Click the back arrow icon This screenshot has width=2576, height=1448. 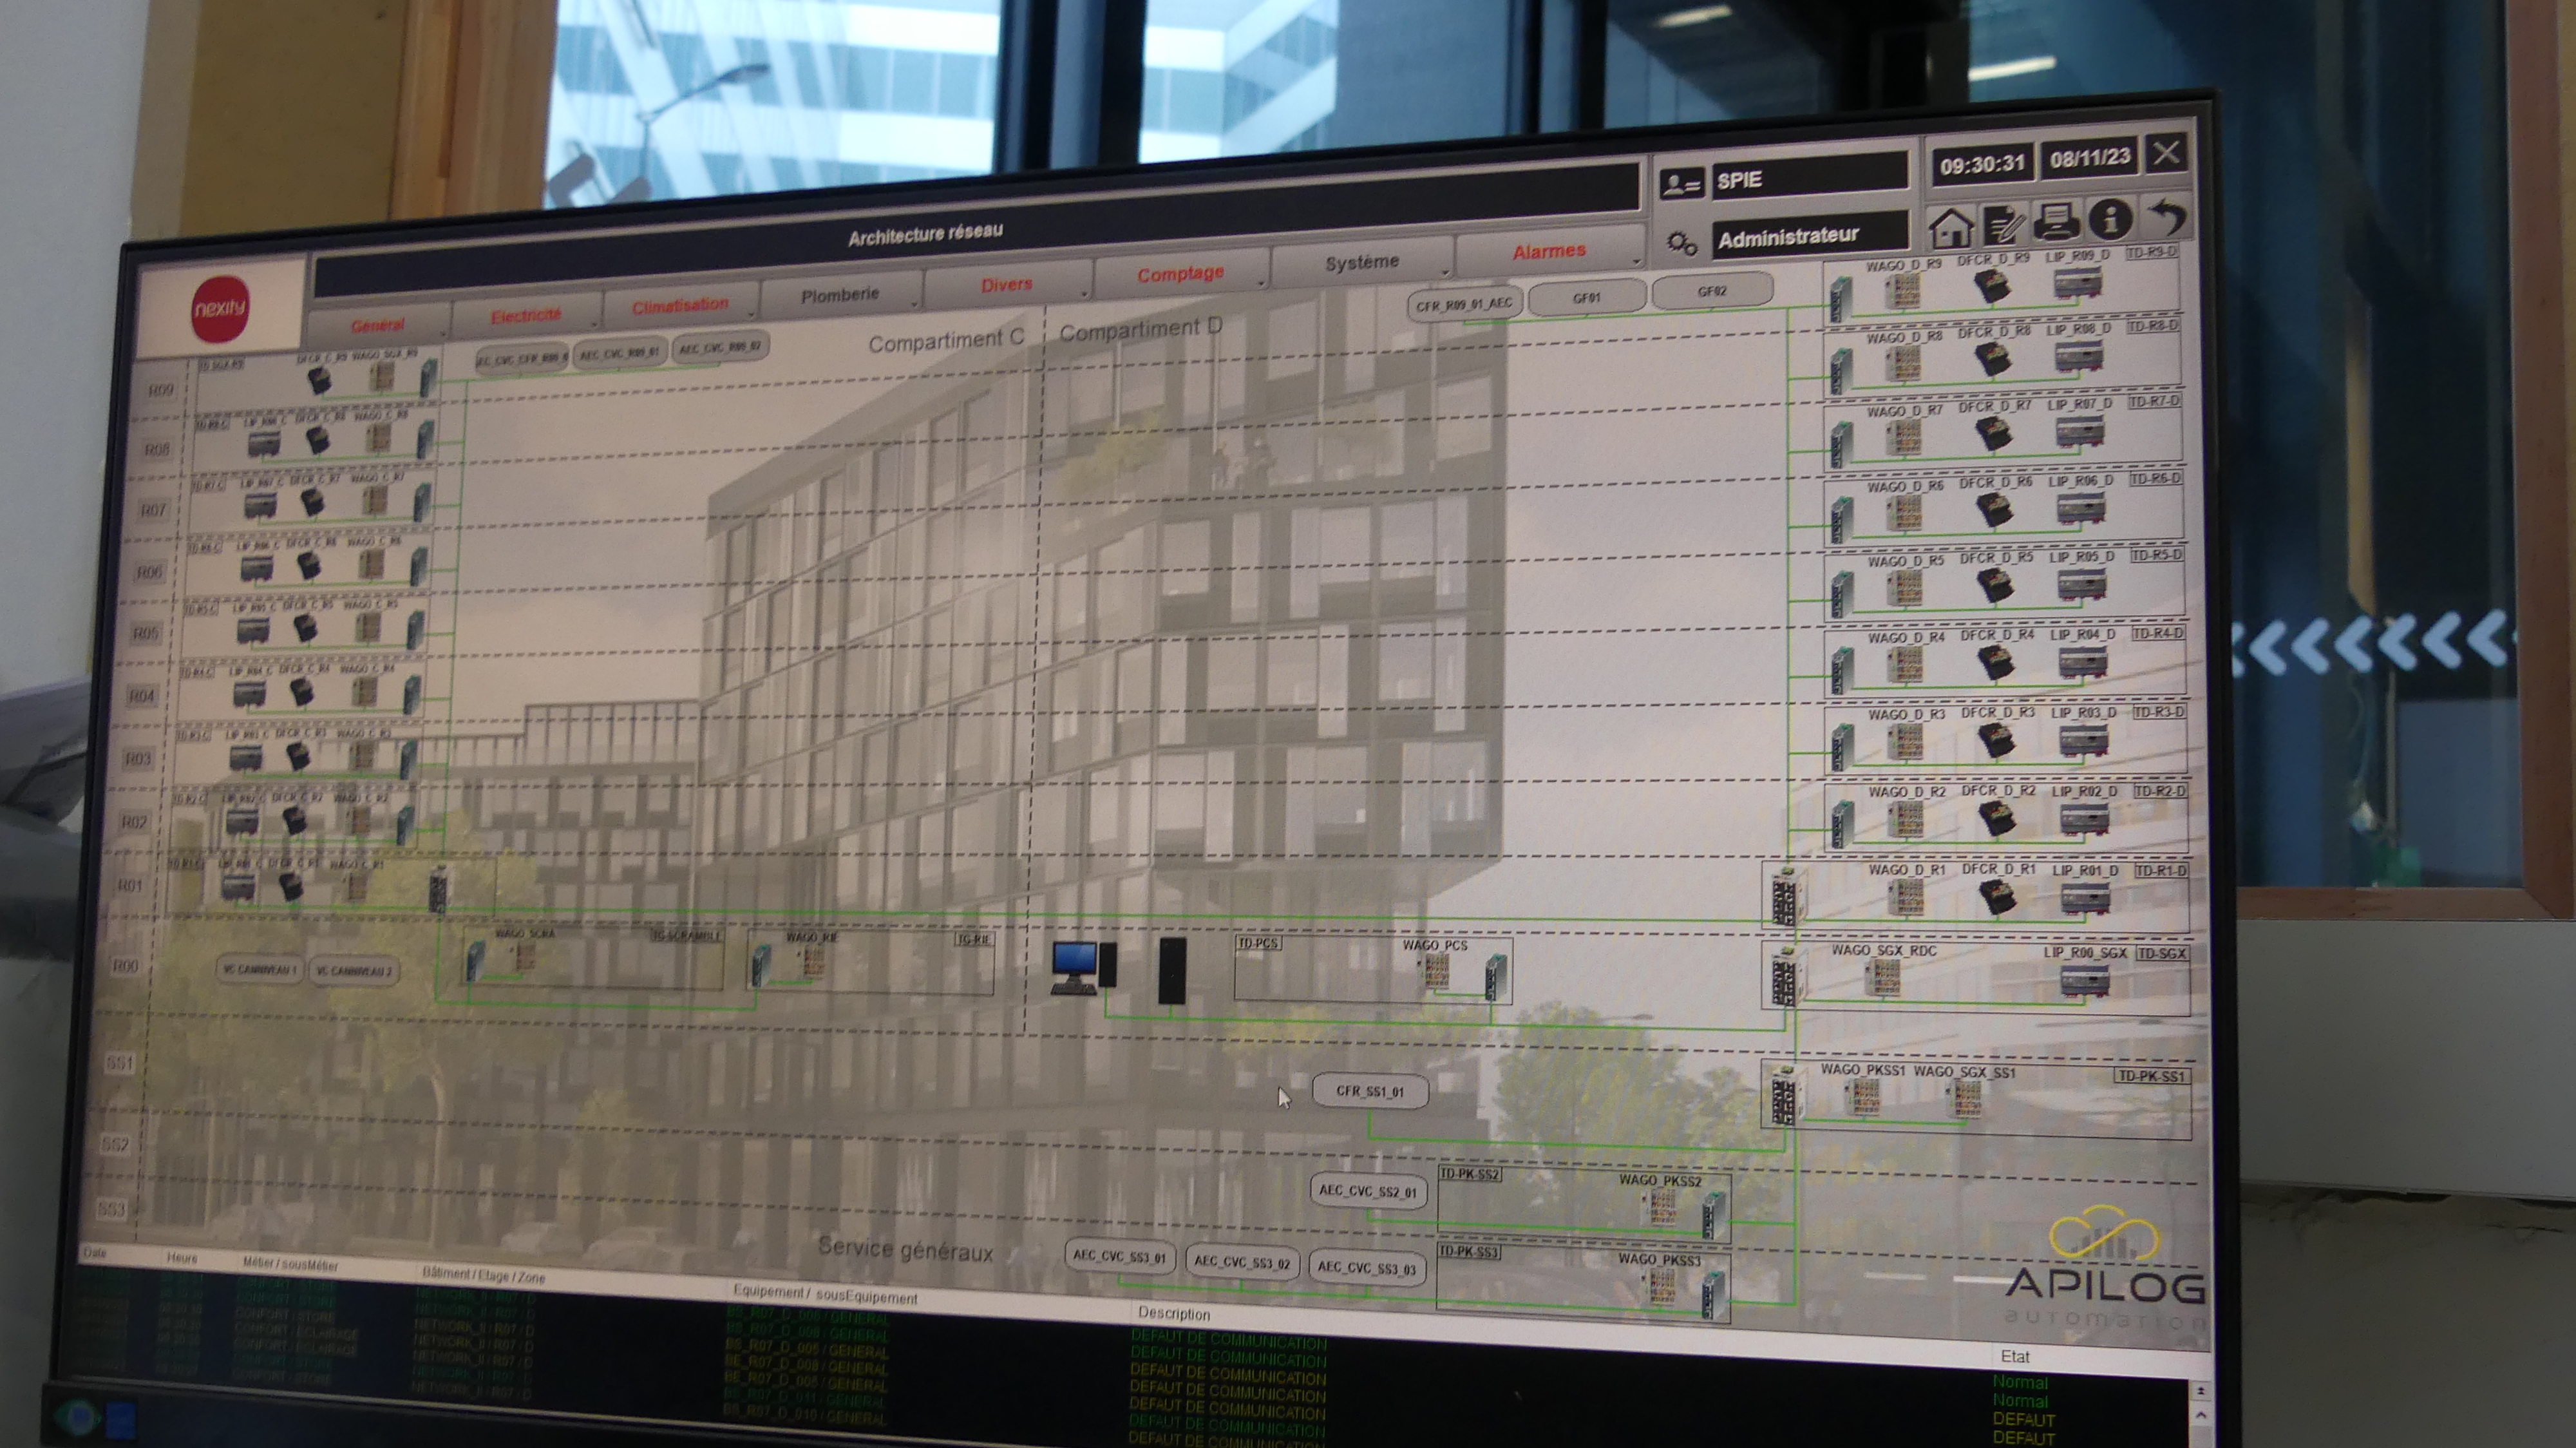click(x=2167, y=216)
